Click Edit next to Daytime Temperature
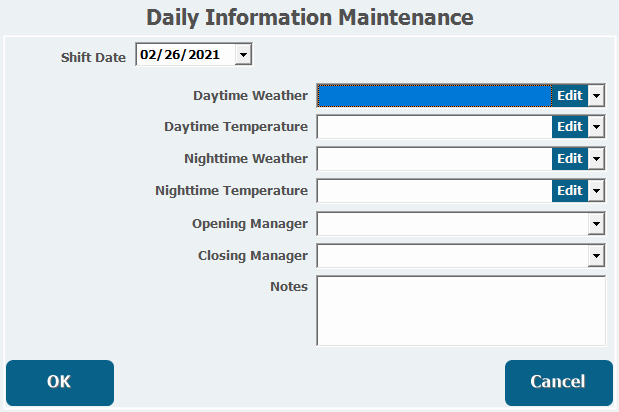 point(570,127)
